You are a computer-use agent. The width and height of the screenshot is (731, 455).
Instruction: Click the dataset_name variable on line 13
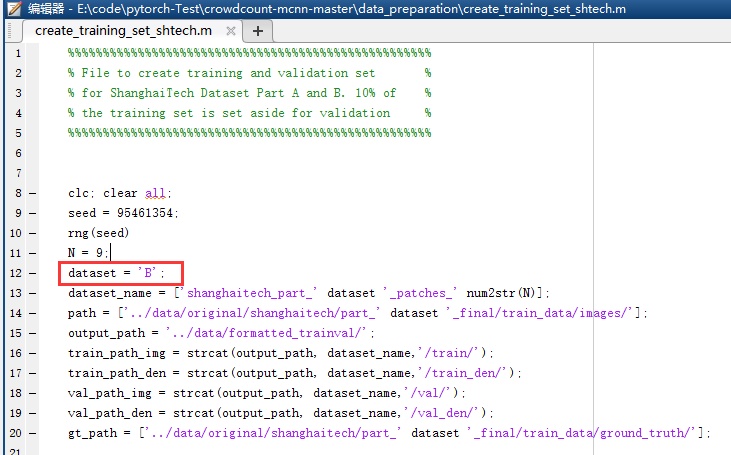tap(110, 293)
